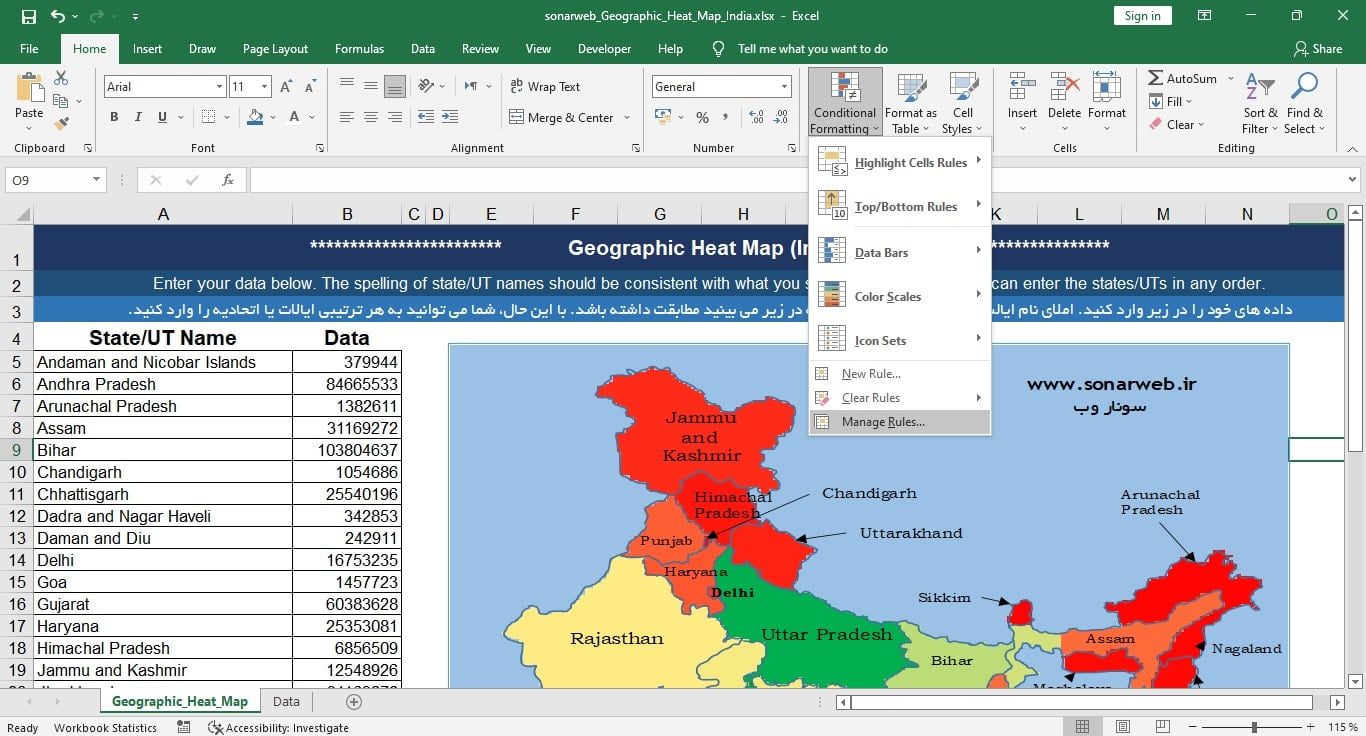Open fill color bucket swatch
1366x736 pixels.
254,117
